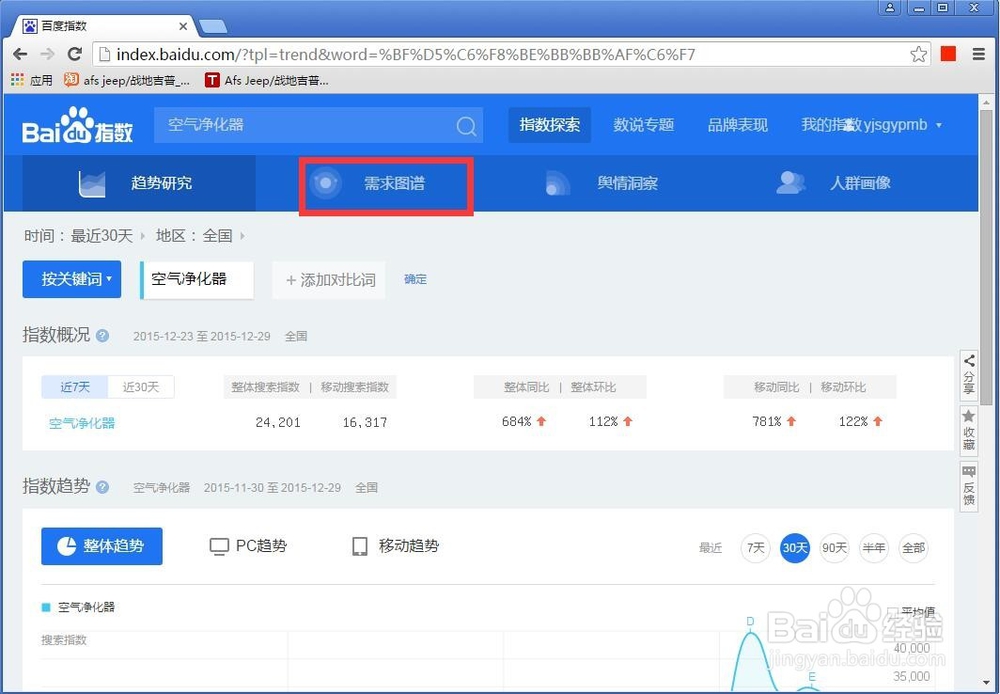The image size is (1000, 694).
Task: Select 指数探索 navigation item
Action: (550, 125)
